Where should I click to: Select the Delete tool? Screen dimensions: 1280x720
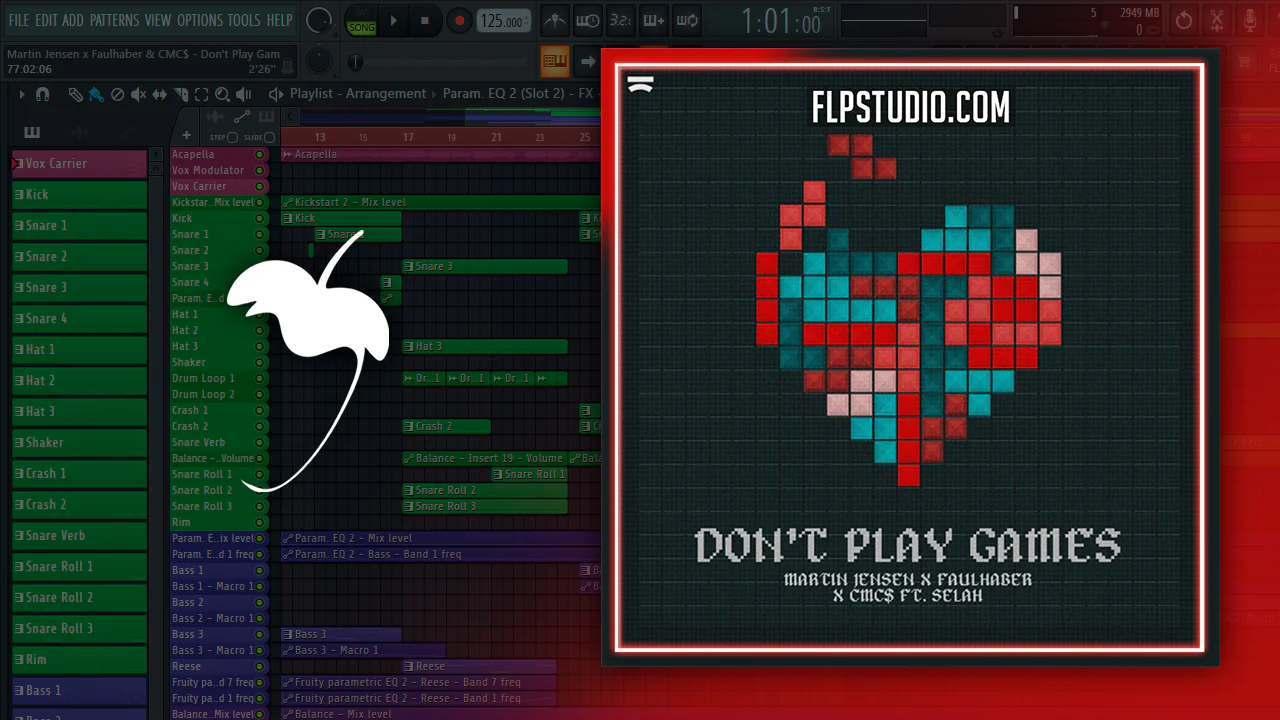(x=117, y=94)
